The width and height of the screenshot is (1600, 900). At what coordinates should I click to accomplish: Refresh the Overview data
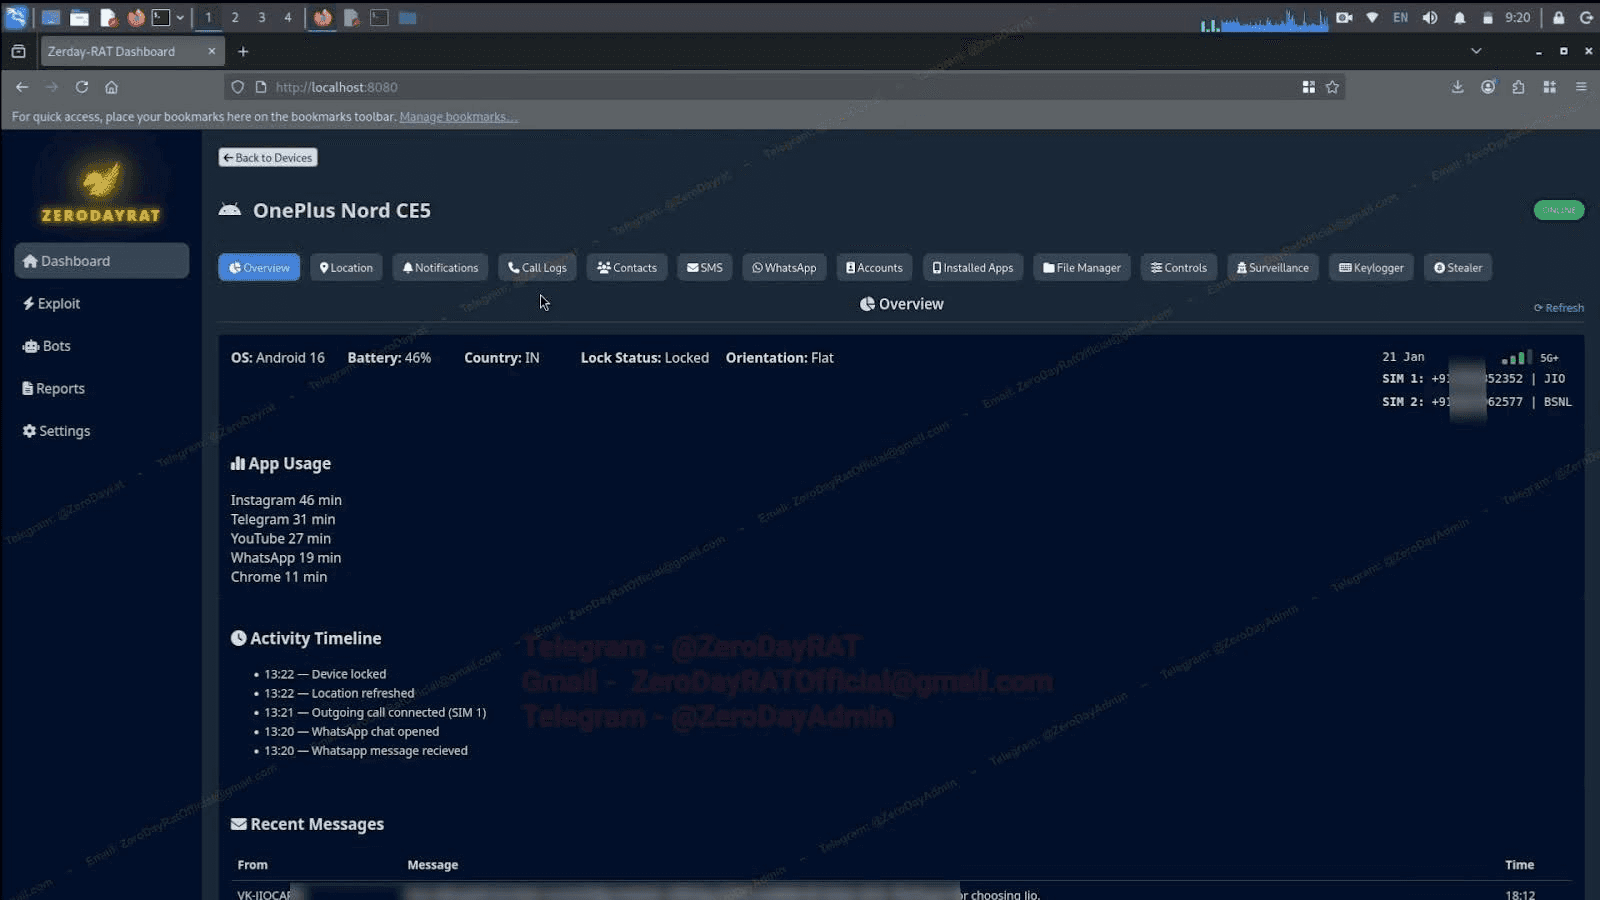pyautogui.click(x=1557, y=307)
